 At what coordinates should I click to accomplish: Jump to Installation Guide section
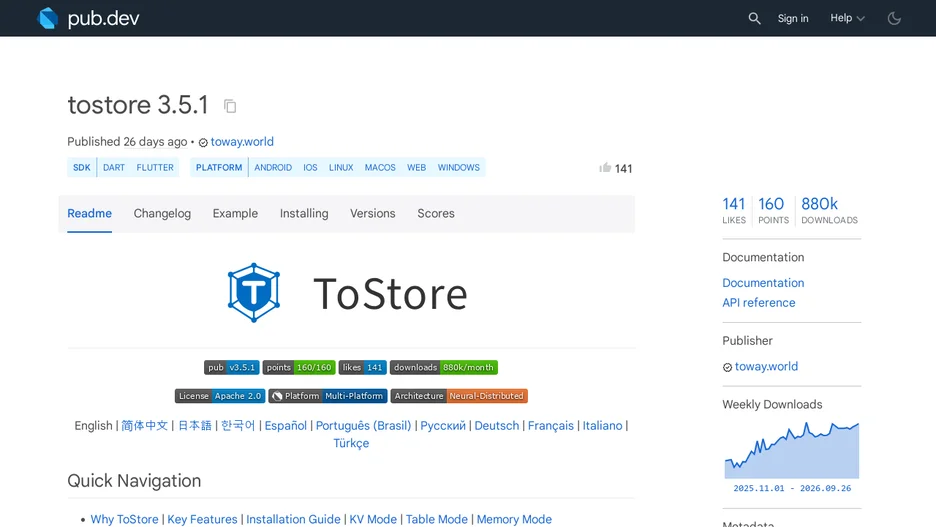(x=293, y=519)
